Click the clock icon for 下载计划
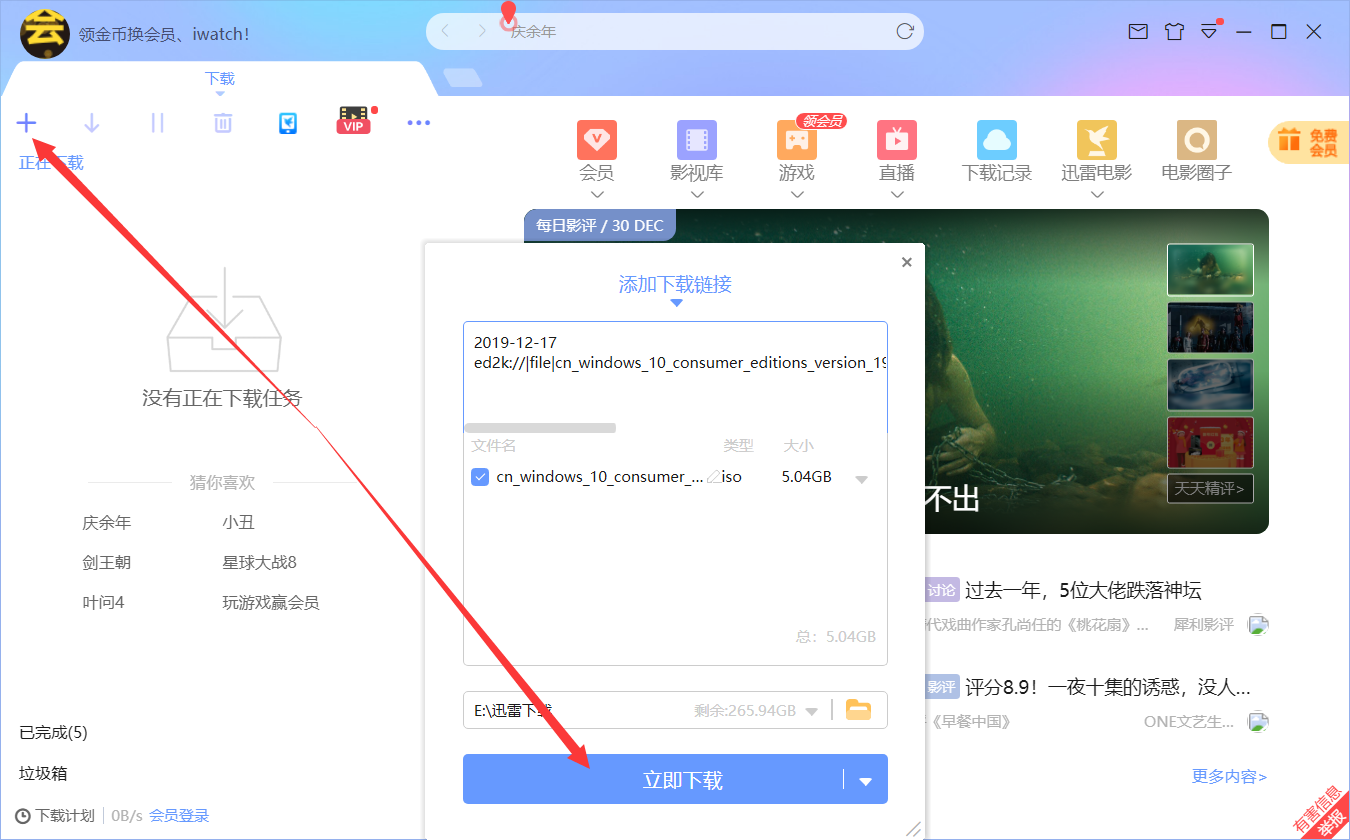Viewport: 1350px width, 840px height. pyautogui.click(x=23, y=816)
